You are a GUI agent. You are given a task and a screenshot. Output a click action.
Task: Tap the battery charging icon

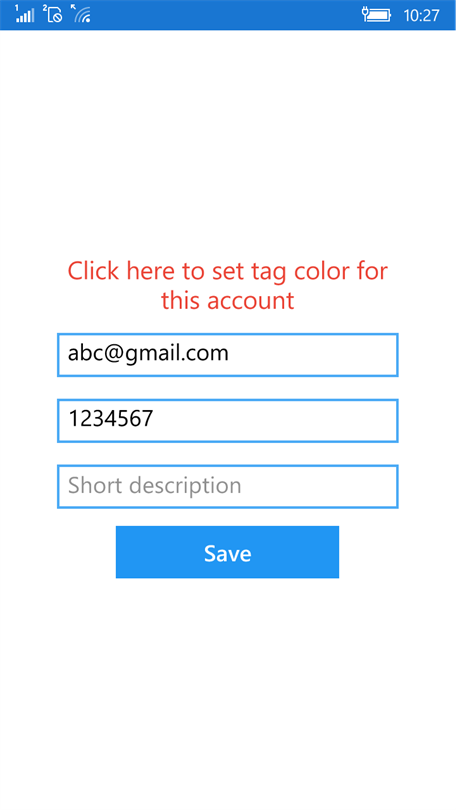pos(376,14)
